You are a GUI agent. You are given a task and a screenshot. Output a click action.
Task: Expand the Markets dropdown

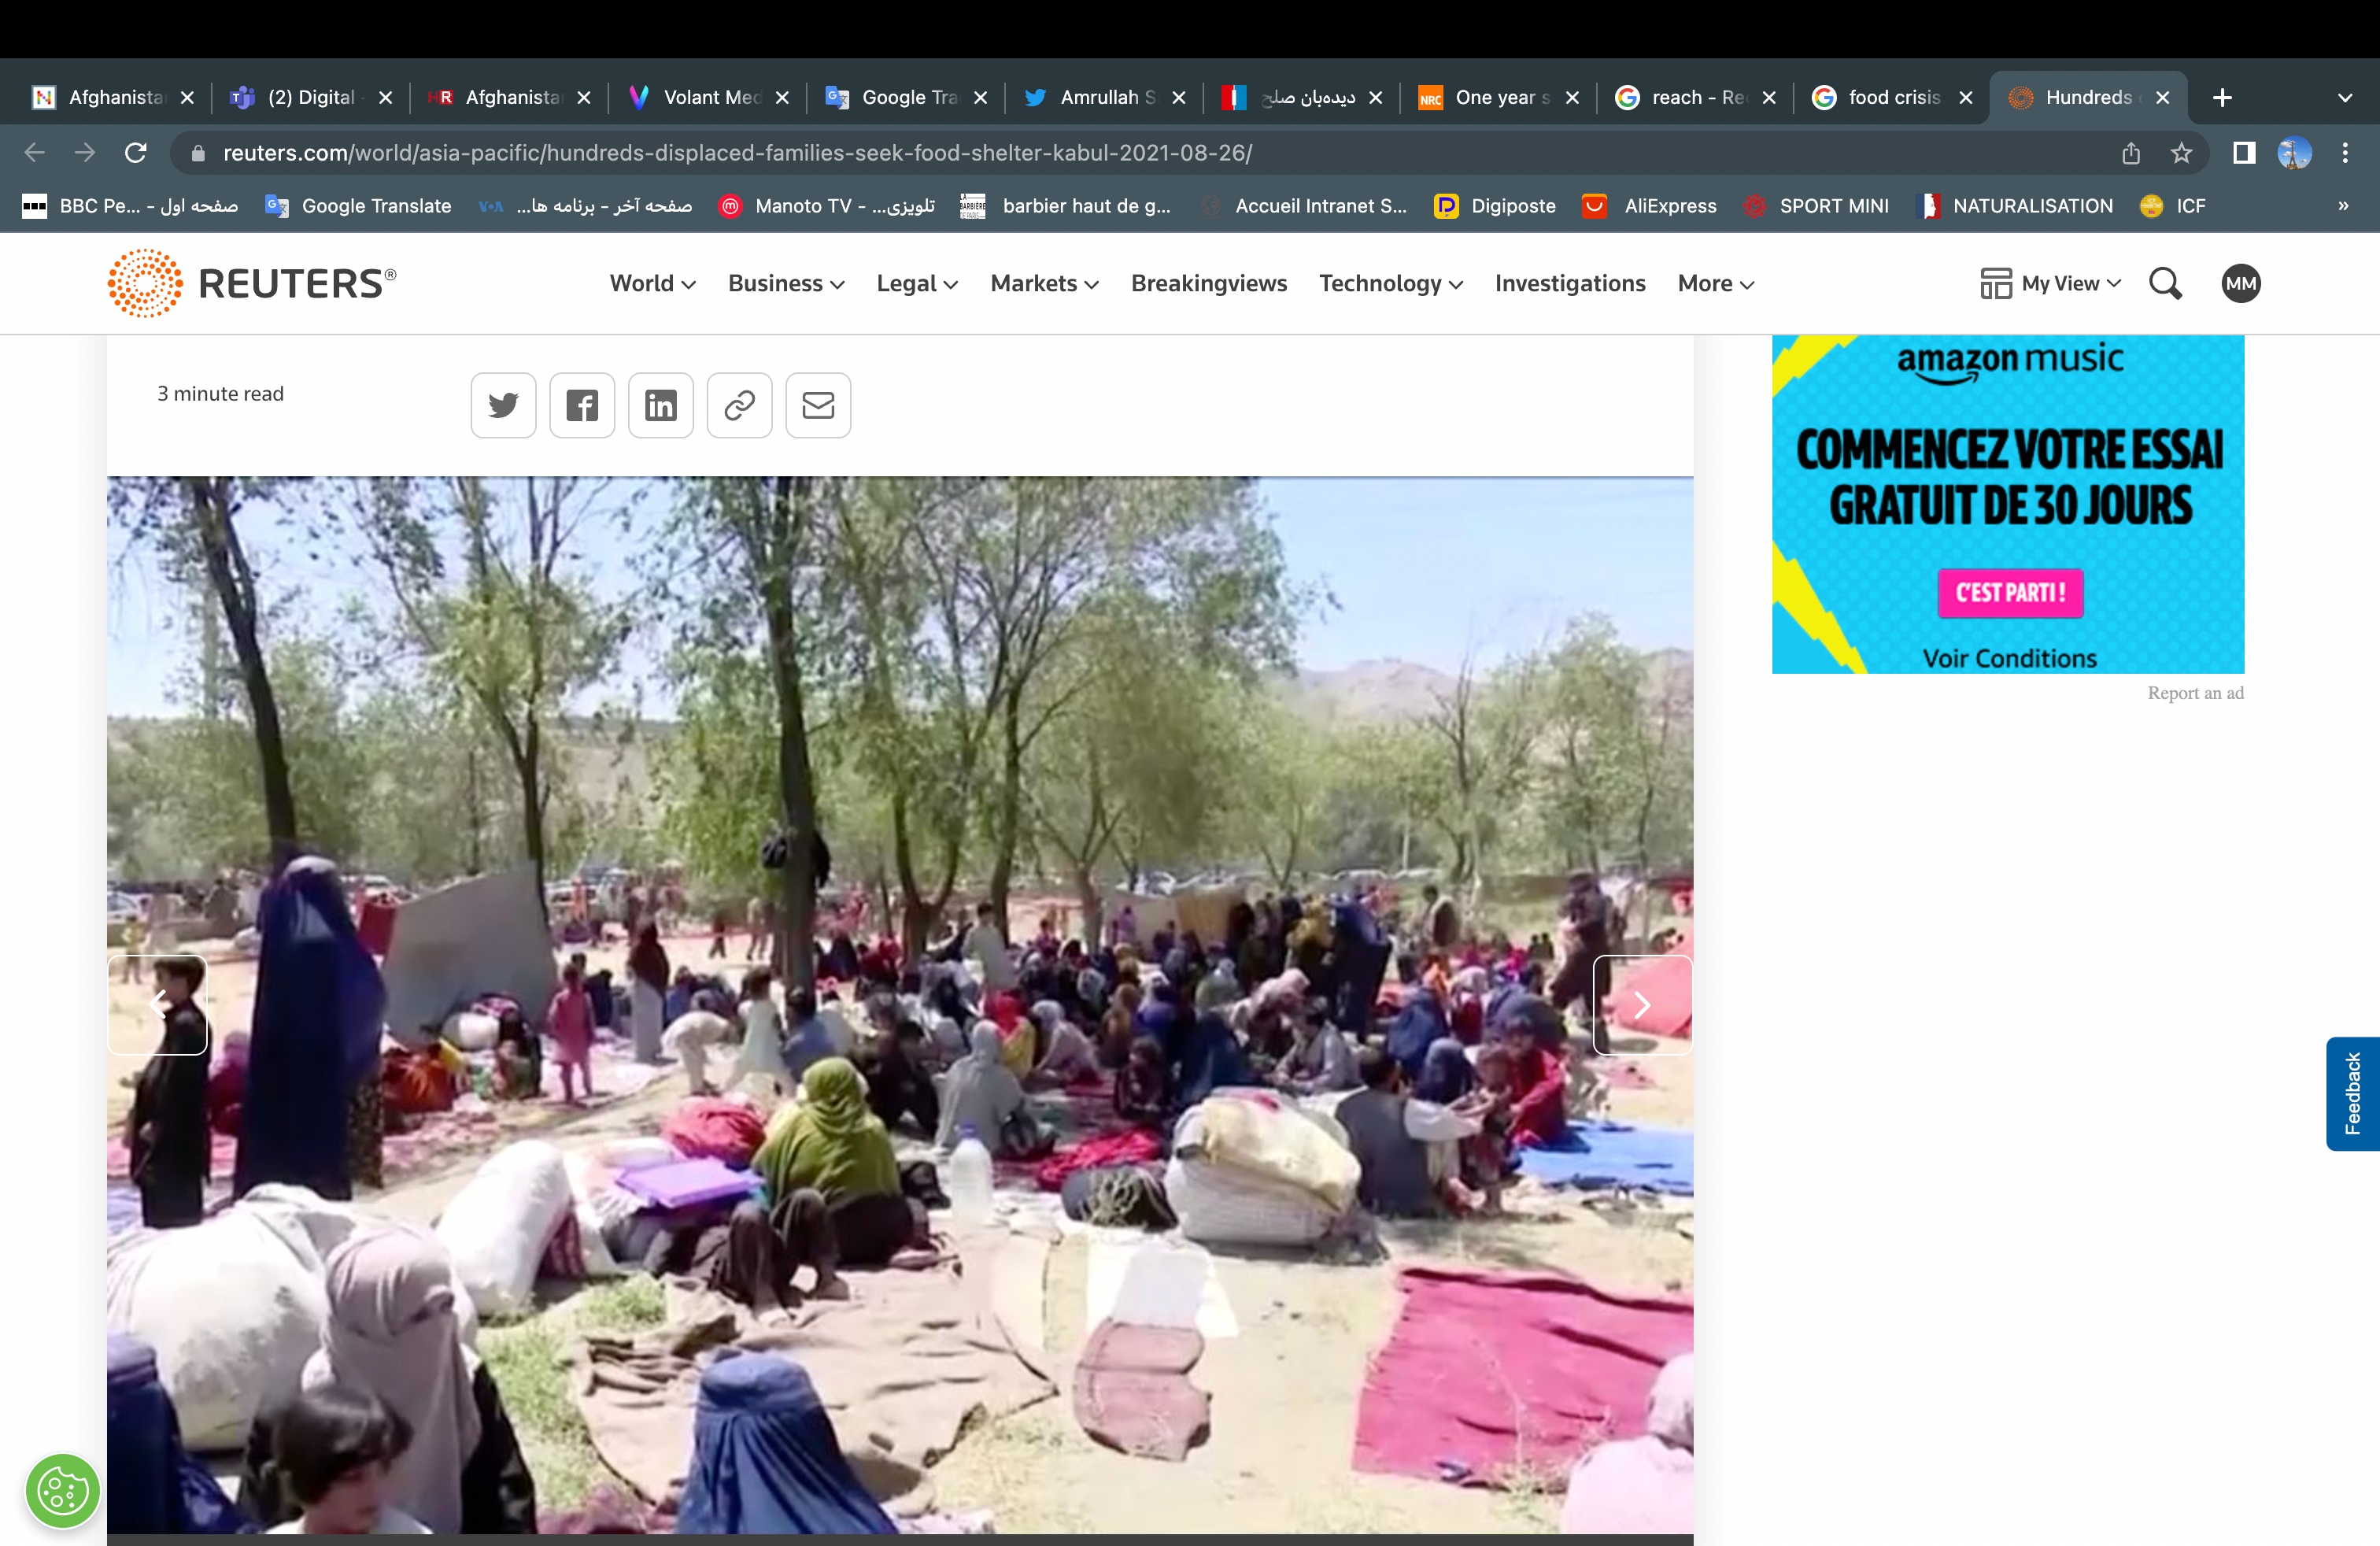[1044, 284]
